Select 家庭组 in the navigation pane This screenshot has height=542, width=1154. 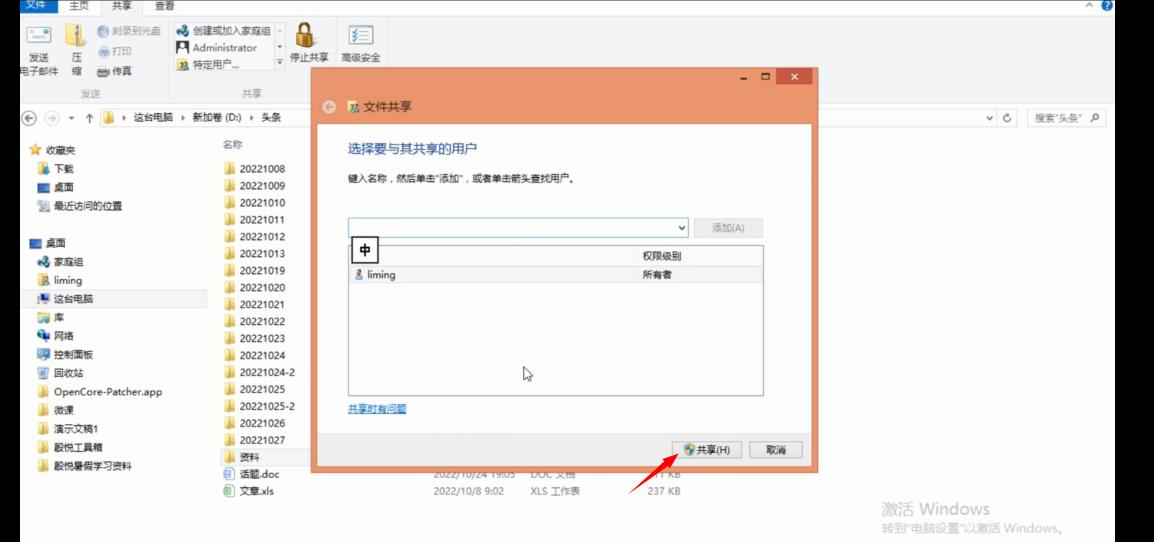pos(60,261)
